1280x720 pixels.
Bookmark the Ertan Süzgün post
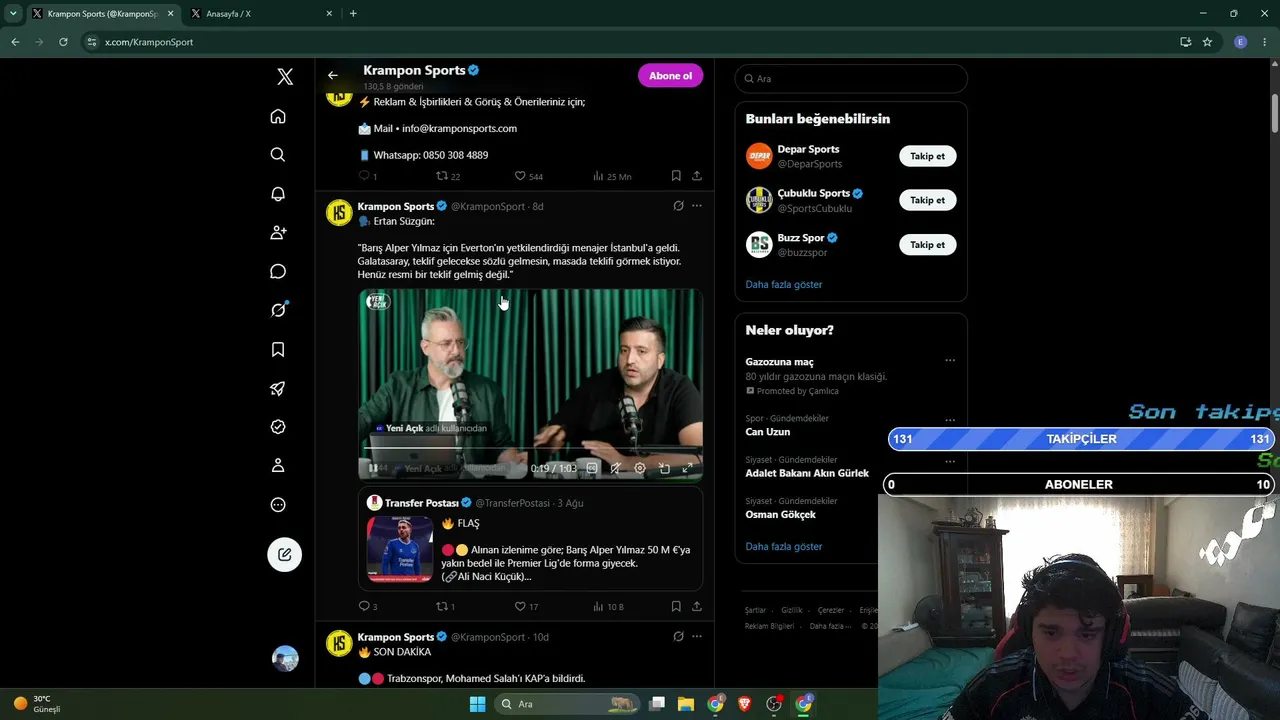coord(676,606)
